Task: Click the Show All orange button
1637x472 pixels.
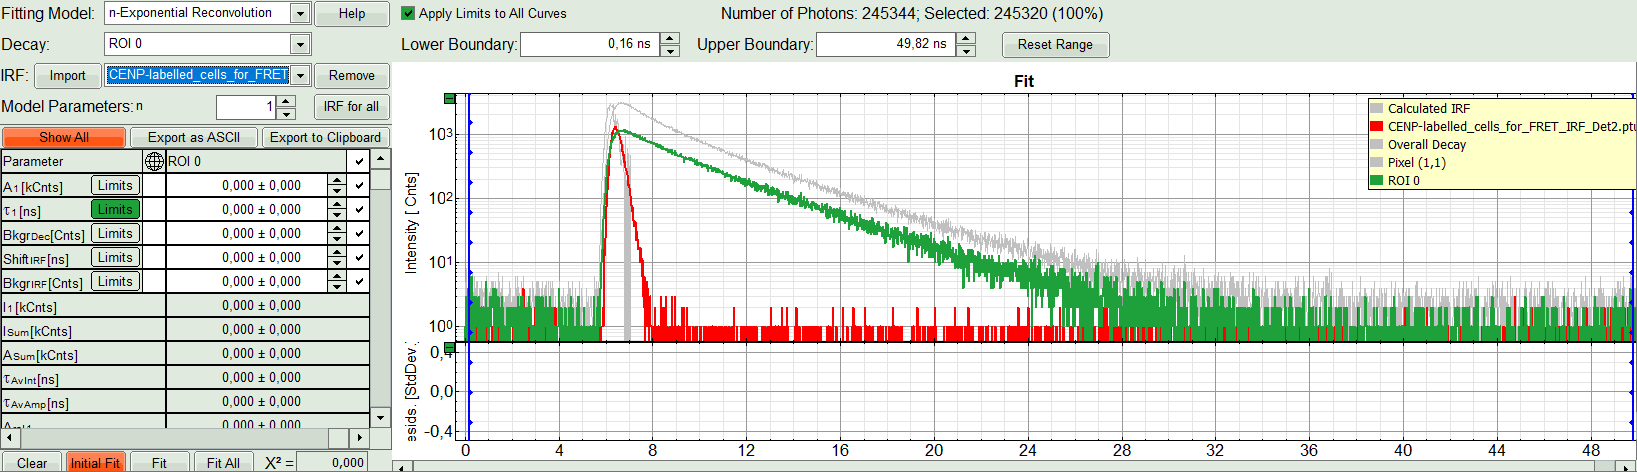Action: click(63, 137)
